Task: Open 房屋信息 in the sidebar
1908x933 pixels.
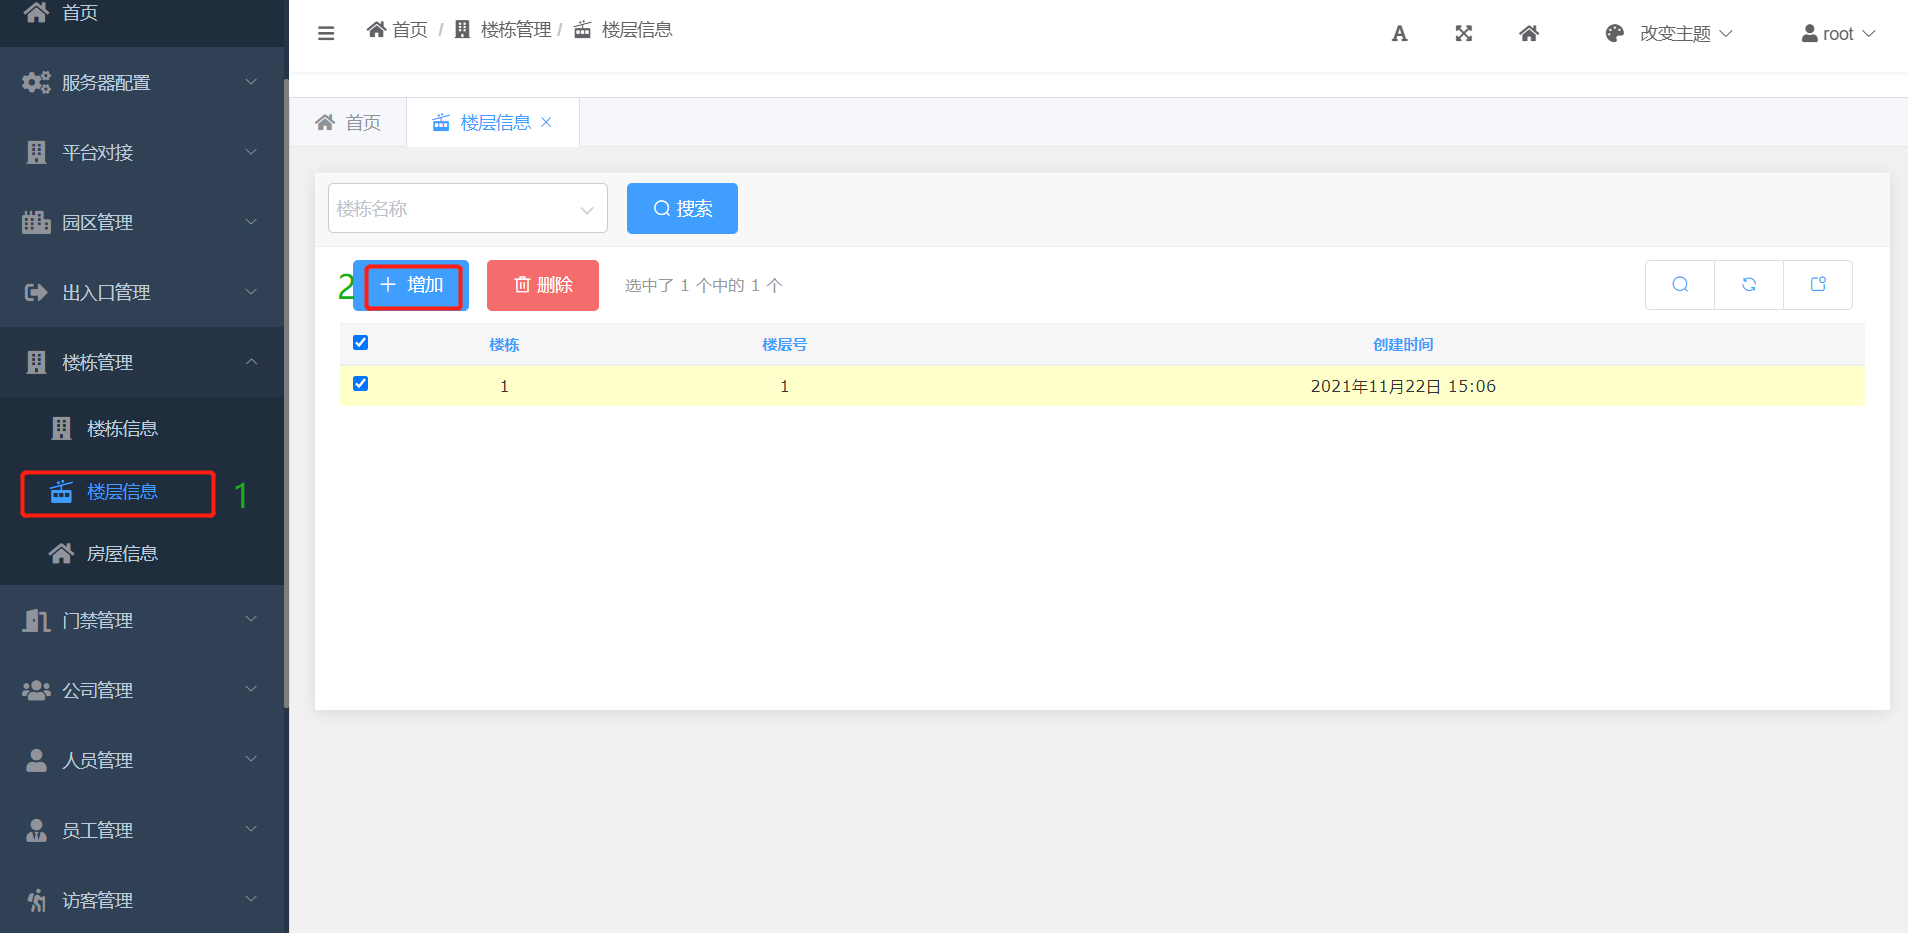Action: click(121, 554)
